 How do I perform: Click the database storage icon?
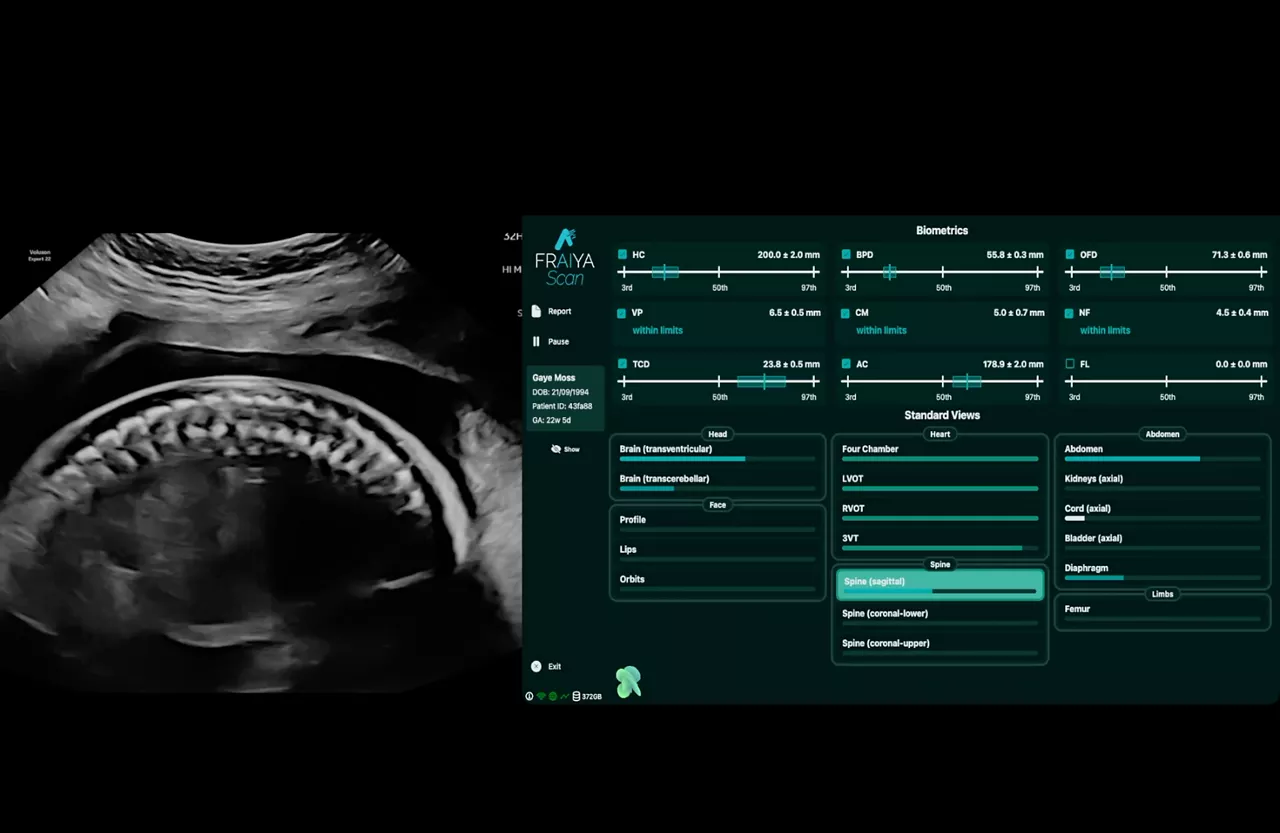[576, 696]
